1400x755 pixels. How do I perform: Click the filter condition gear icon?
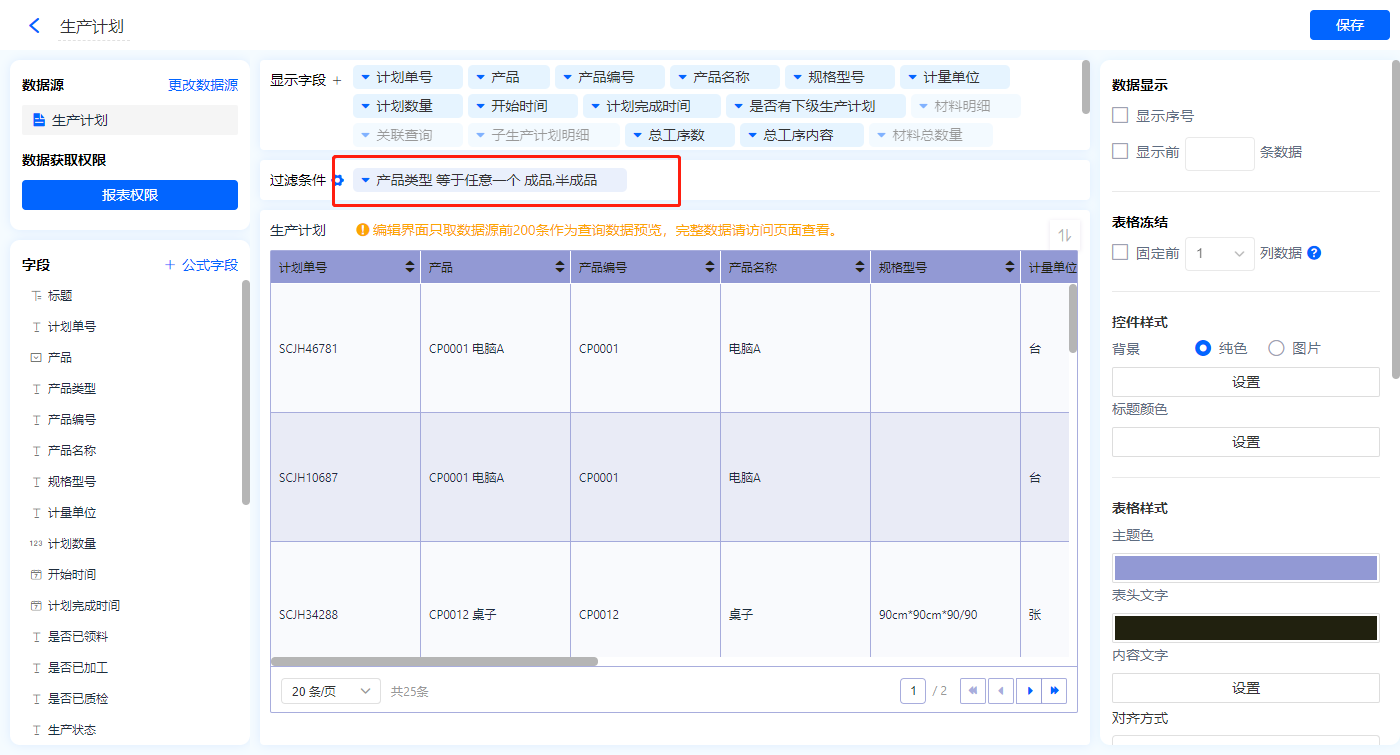click(338, 181)
